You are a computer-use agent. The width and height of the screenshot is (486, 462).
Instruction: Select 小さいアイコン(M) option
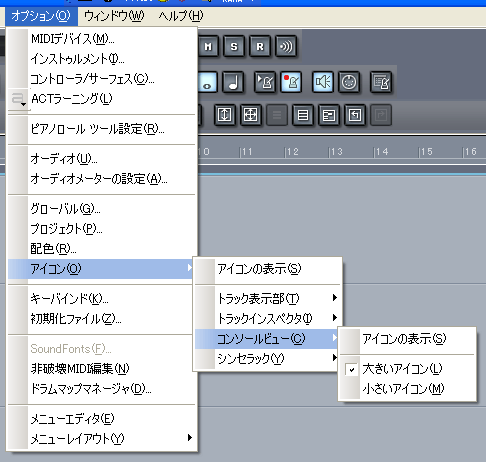407,389
